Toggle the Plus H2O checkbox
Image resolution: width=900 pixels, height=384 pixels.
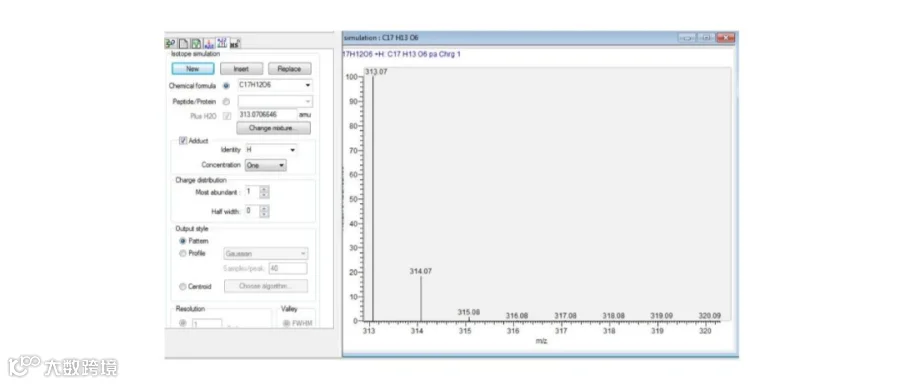tap(227, 115)
